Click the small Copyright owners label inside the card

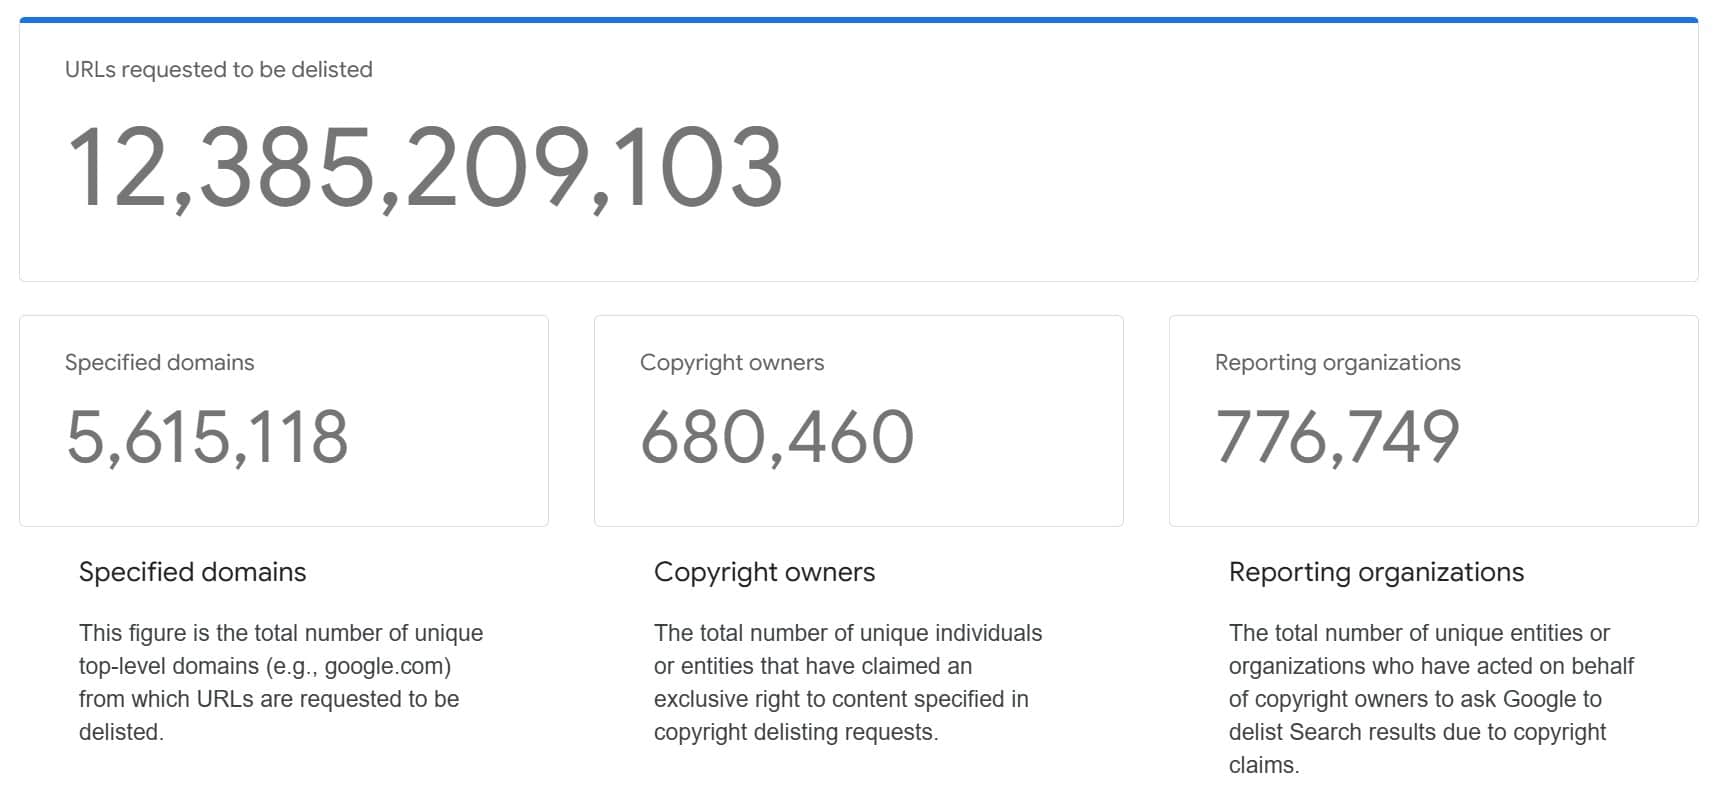click(731, 363)
